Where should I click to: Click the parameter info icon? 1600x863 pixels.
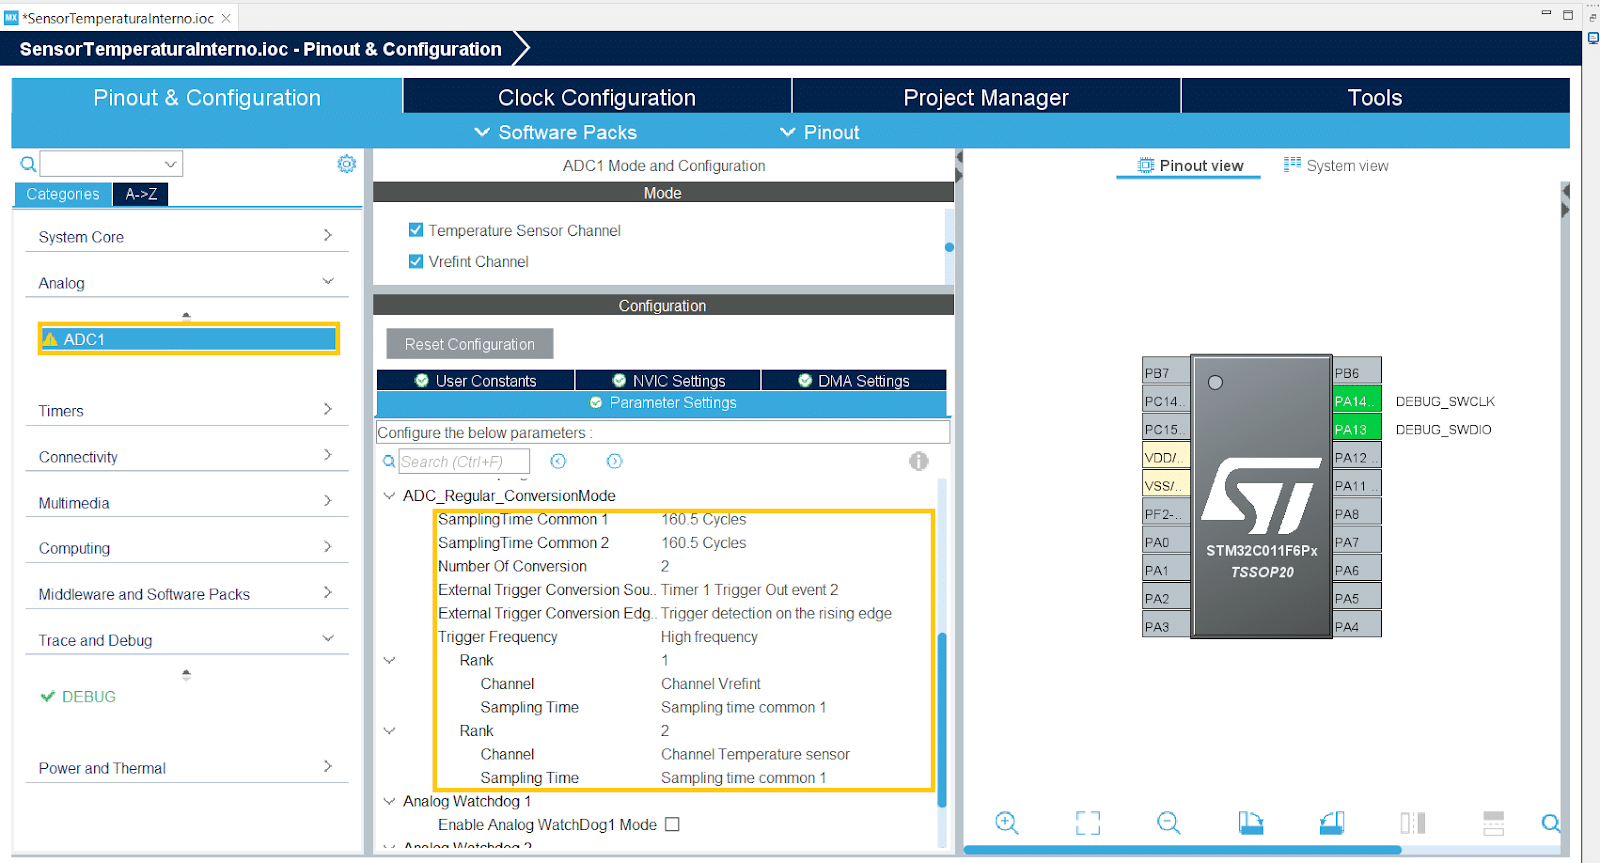[x=918, y=461]
